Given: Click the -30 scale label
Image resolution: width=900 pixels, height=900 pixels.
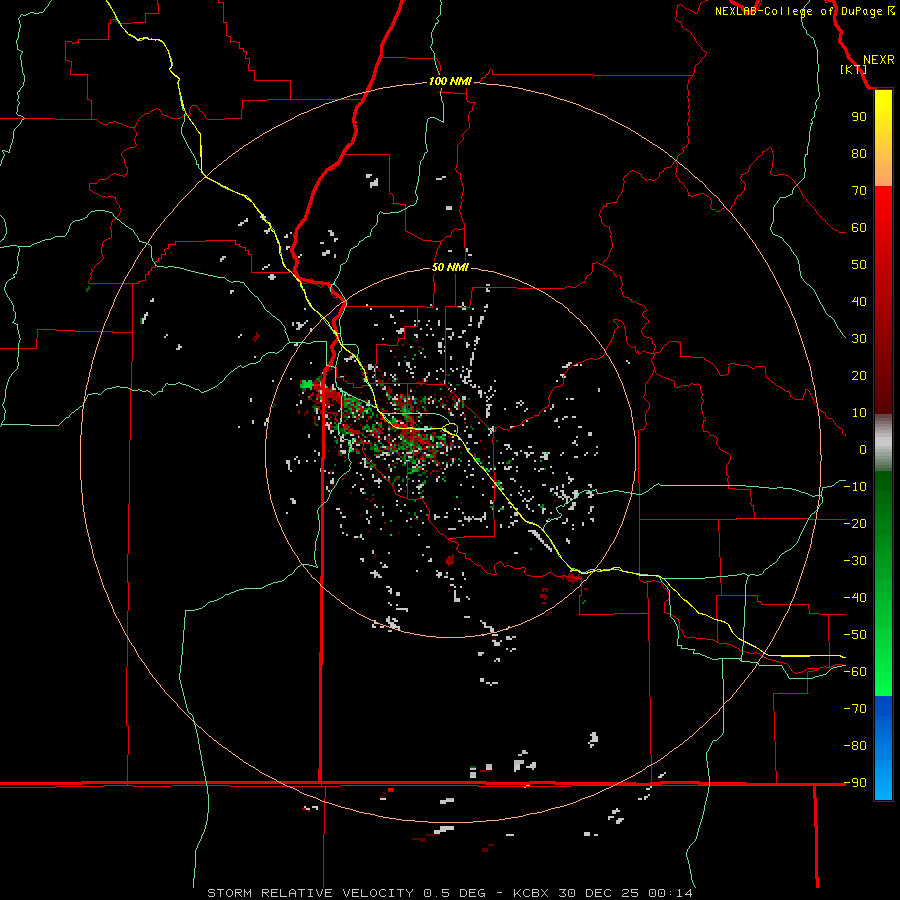Looking at the screenshot, I should click(x=855, y=561).
